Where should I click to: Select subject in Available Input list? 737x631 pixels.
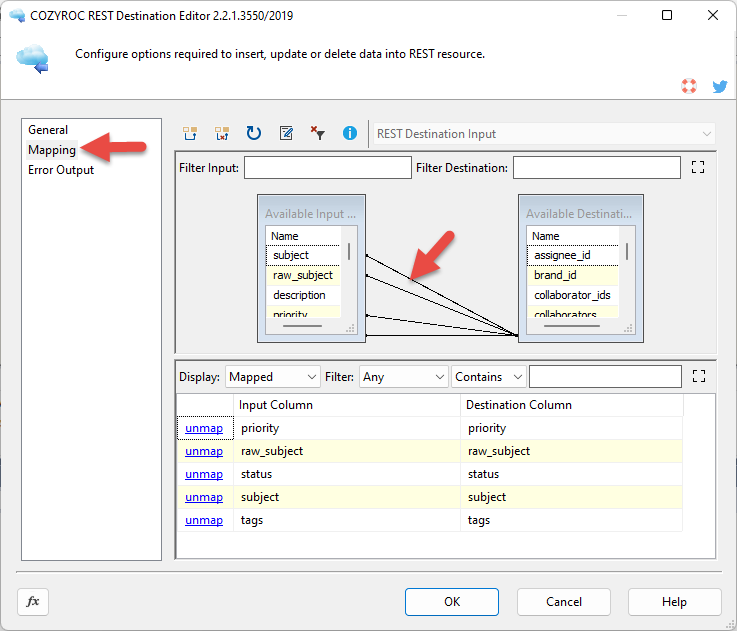point(303,255)
